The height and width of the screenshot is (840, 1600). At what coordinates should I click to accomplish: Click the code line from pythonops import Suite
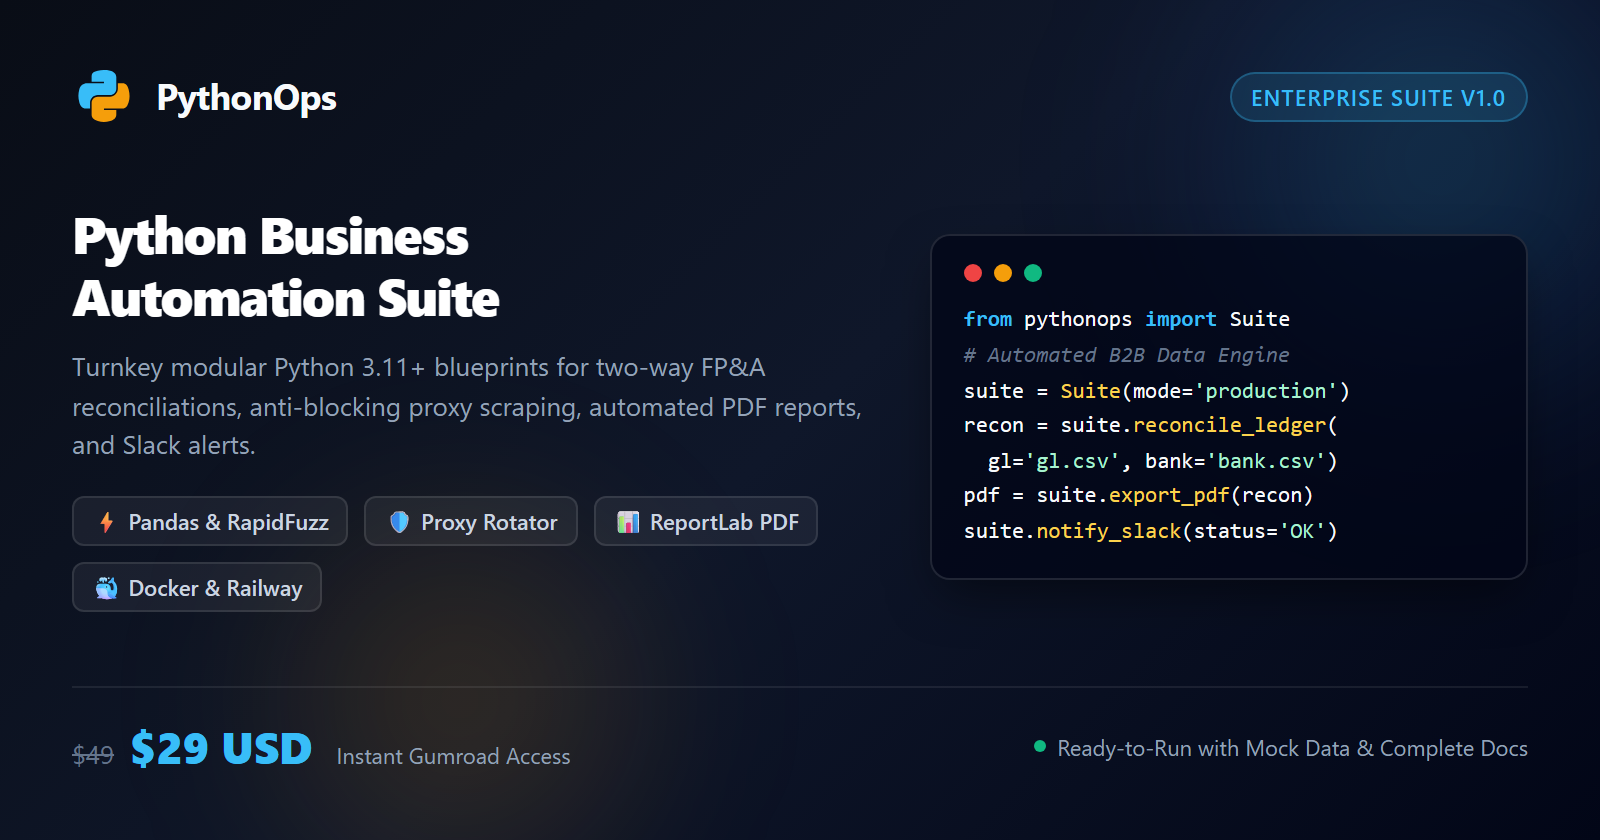pyautogui.click(x=1127, y=319)
